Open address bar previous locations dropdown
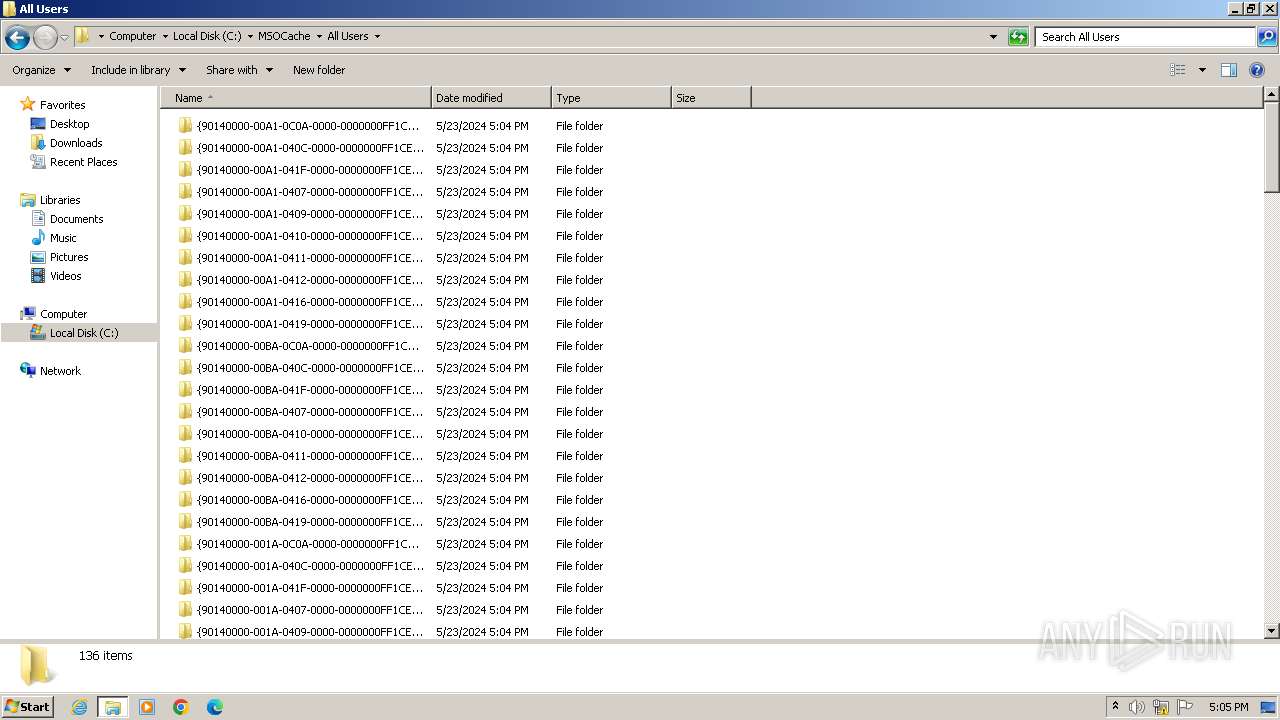1280x720 pixels. click(x=993, y=37)
